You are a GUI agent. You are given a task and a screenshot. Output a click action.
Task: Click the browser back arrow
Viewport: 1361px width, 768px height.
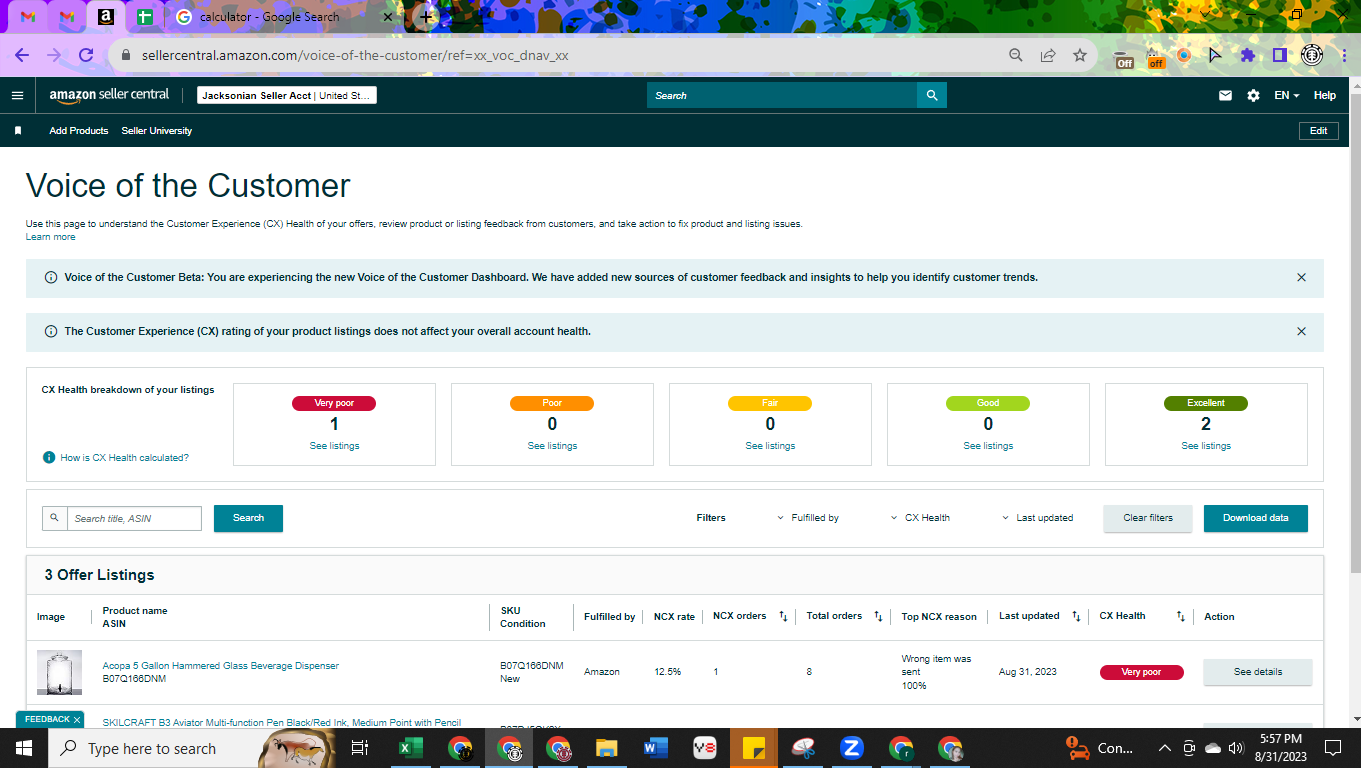click(x=22, y=56)
